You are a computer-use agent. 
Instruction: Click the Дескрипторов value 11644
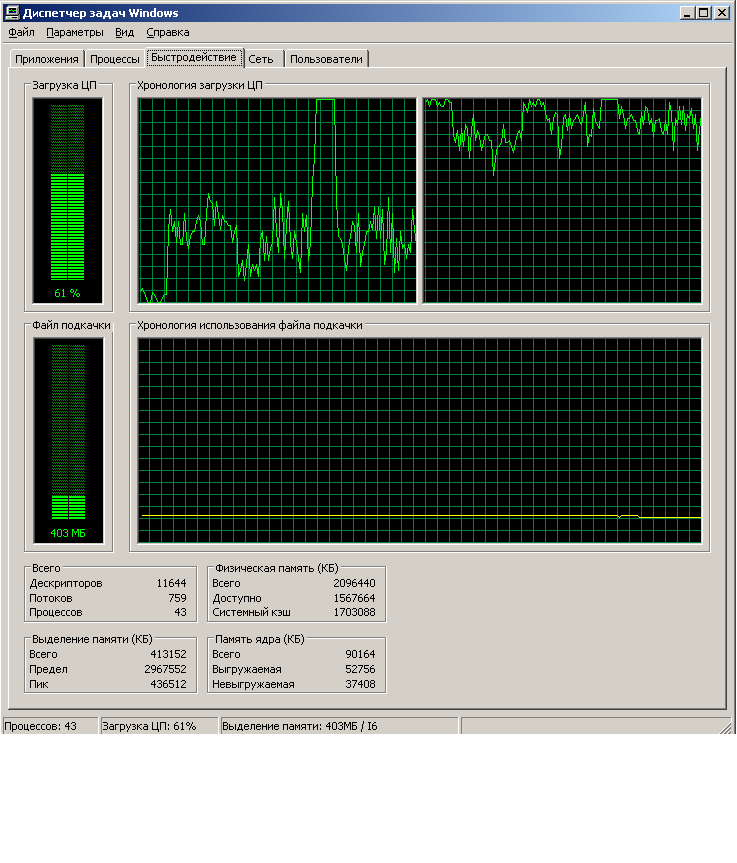point(171,583)
